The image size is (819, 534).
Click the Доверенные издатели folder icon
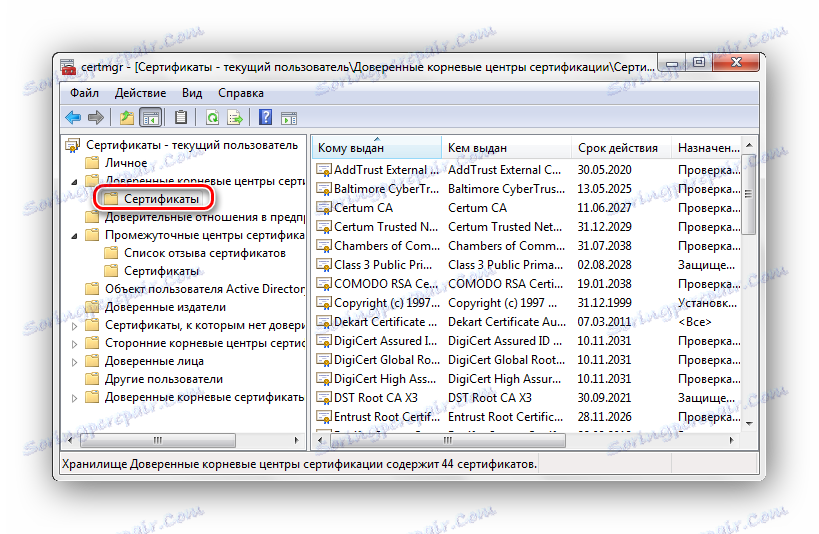92,307
